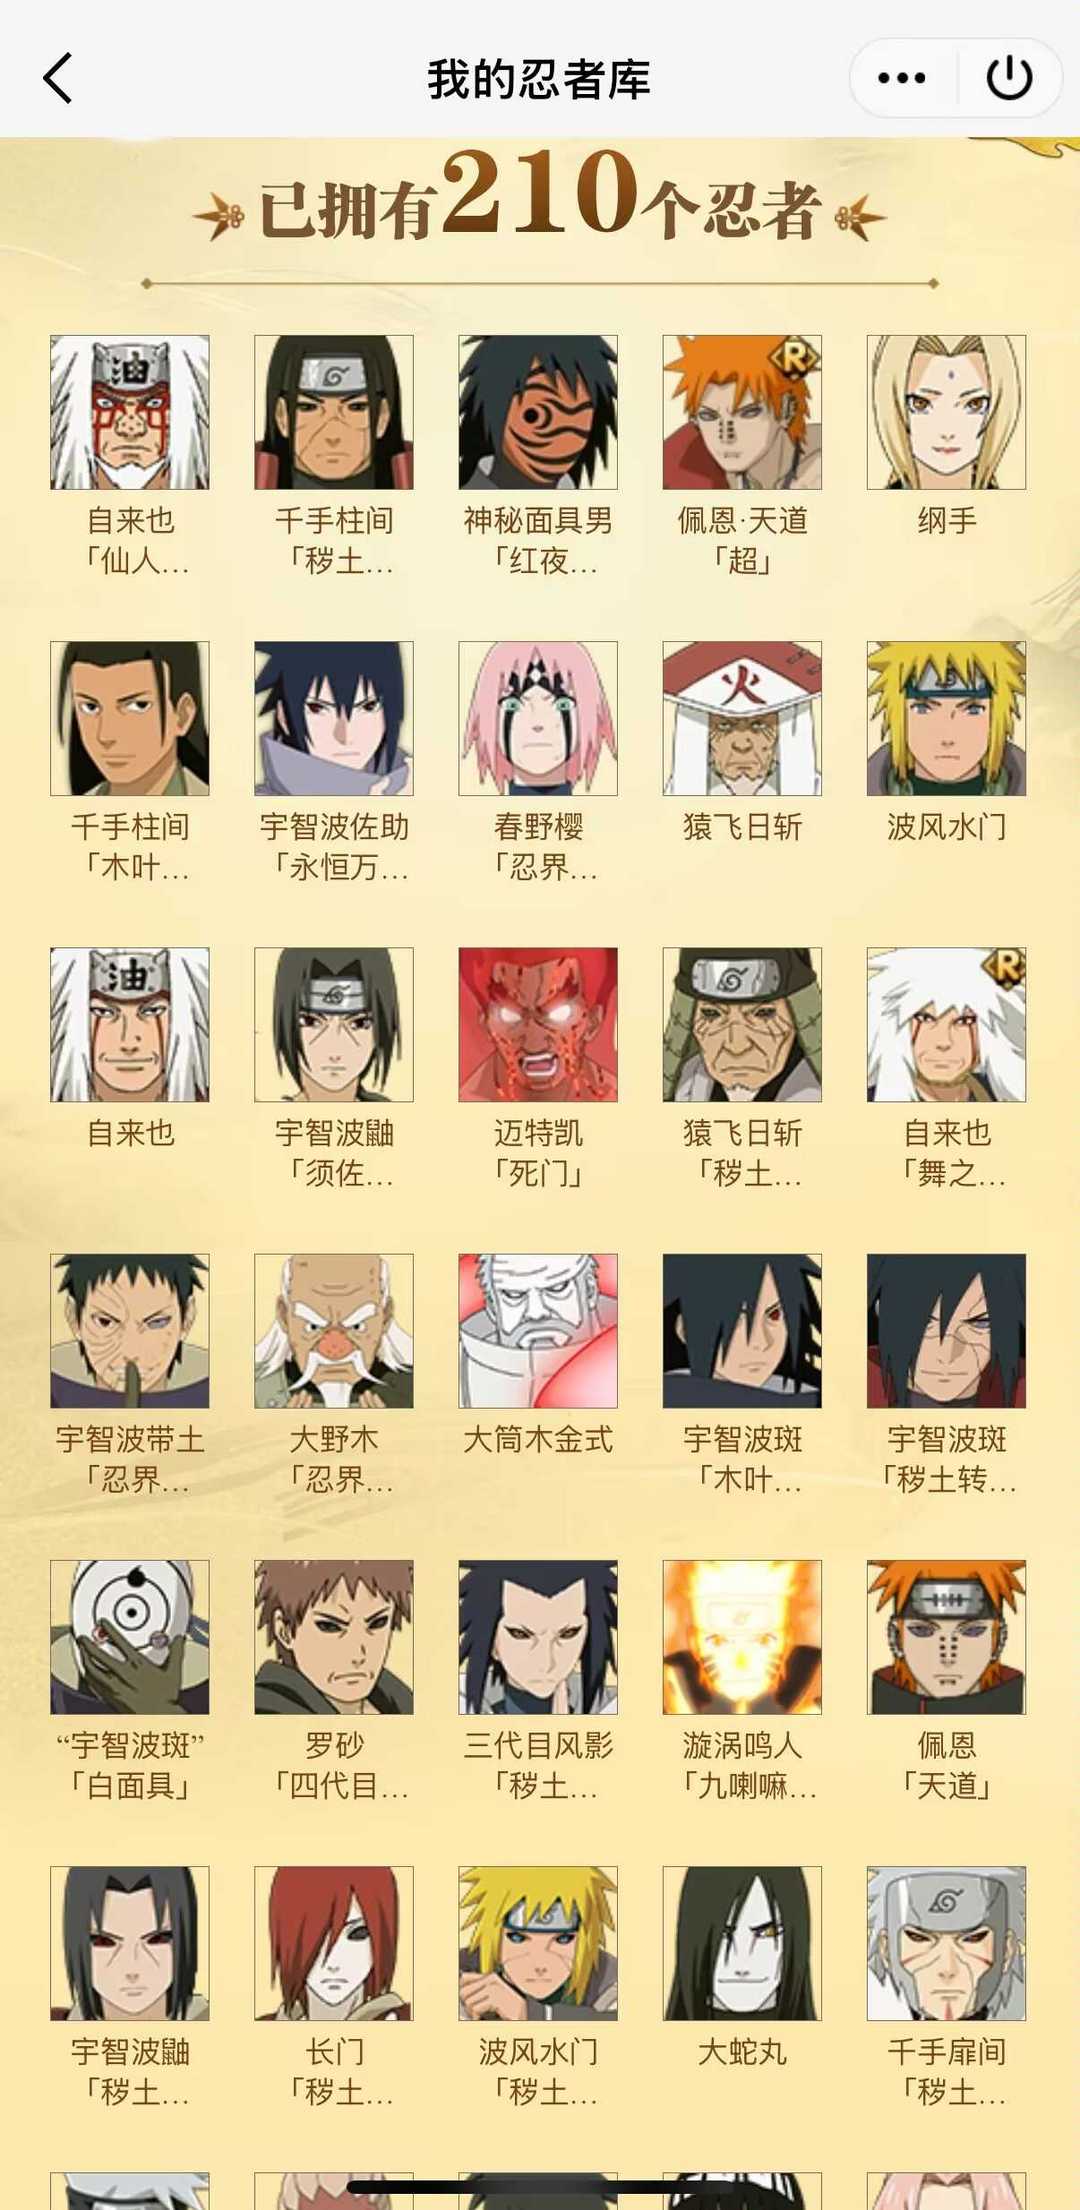The height and width of the screenshot is (2210, 1080).
Task: Open the 自来也「舞之…」R-badge portrait
Action: coord(946,1024)
